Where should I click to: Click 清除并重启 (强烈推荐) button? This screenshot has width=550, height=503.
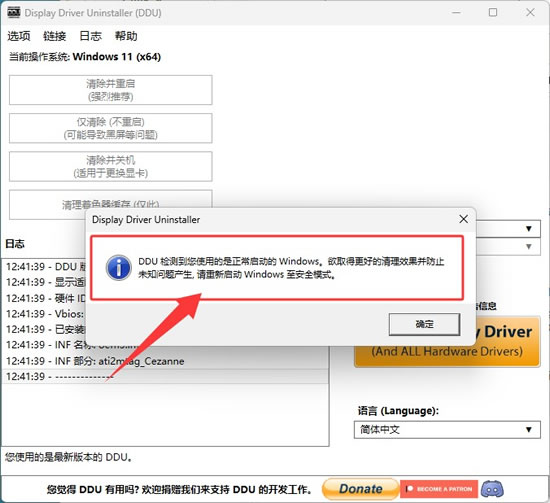coord(110,90)
